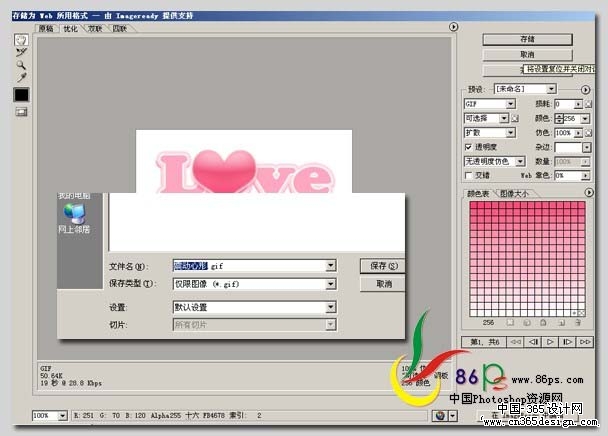
Task: Step to next animation frame
Action: coord(567,342)
